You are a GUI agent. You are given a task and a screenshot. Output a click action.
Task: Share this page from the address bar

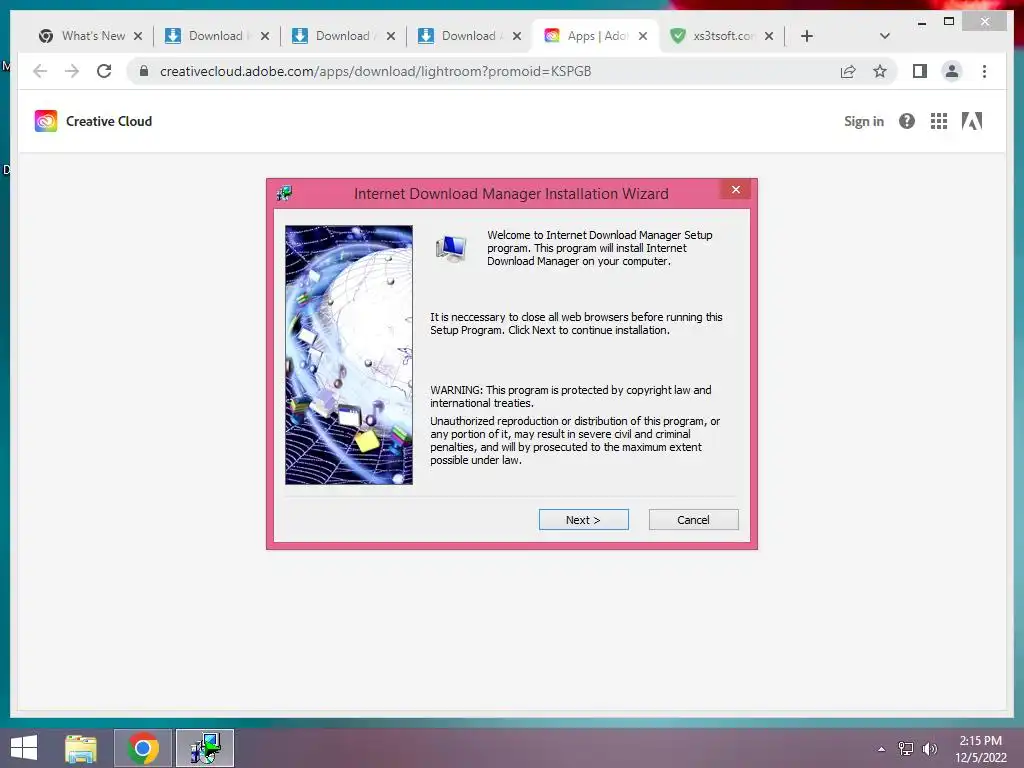tap(848, 71)
